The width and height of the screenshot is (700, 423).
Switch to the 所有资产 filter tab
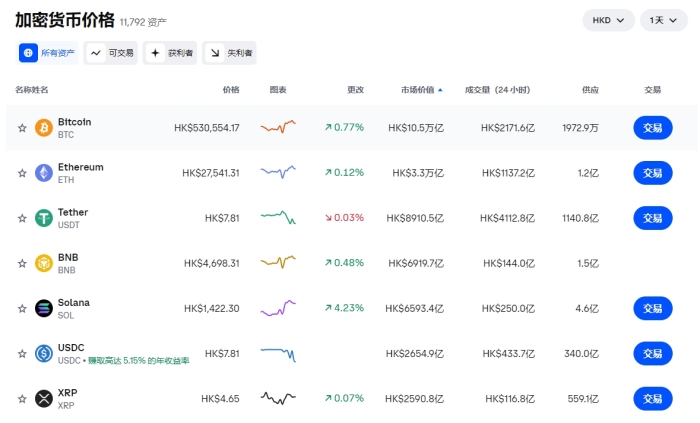click(x=47, y=53)
